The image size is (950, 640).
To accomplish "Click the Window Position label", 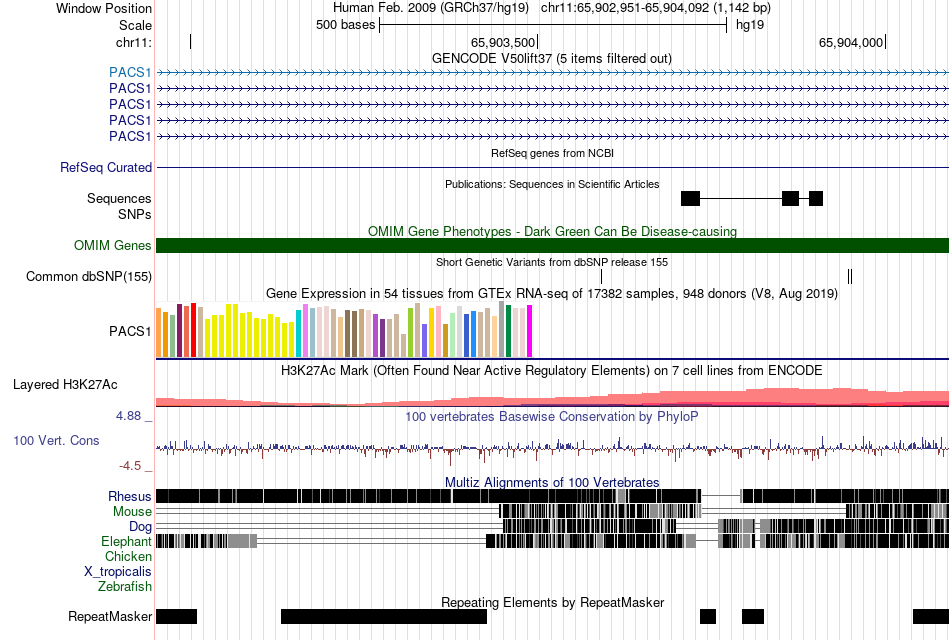I will click(104, 8).
